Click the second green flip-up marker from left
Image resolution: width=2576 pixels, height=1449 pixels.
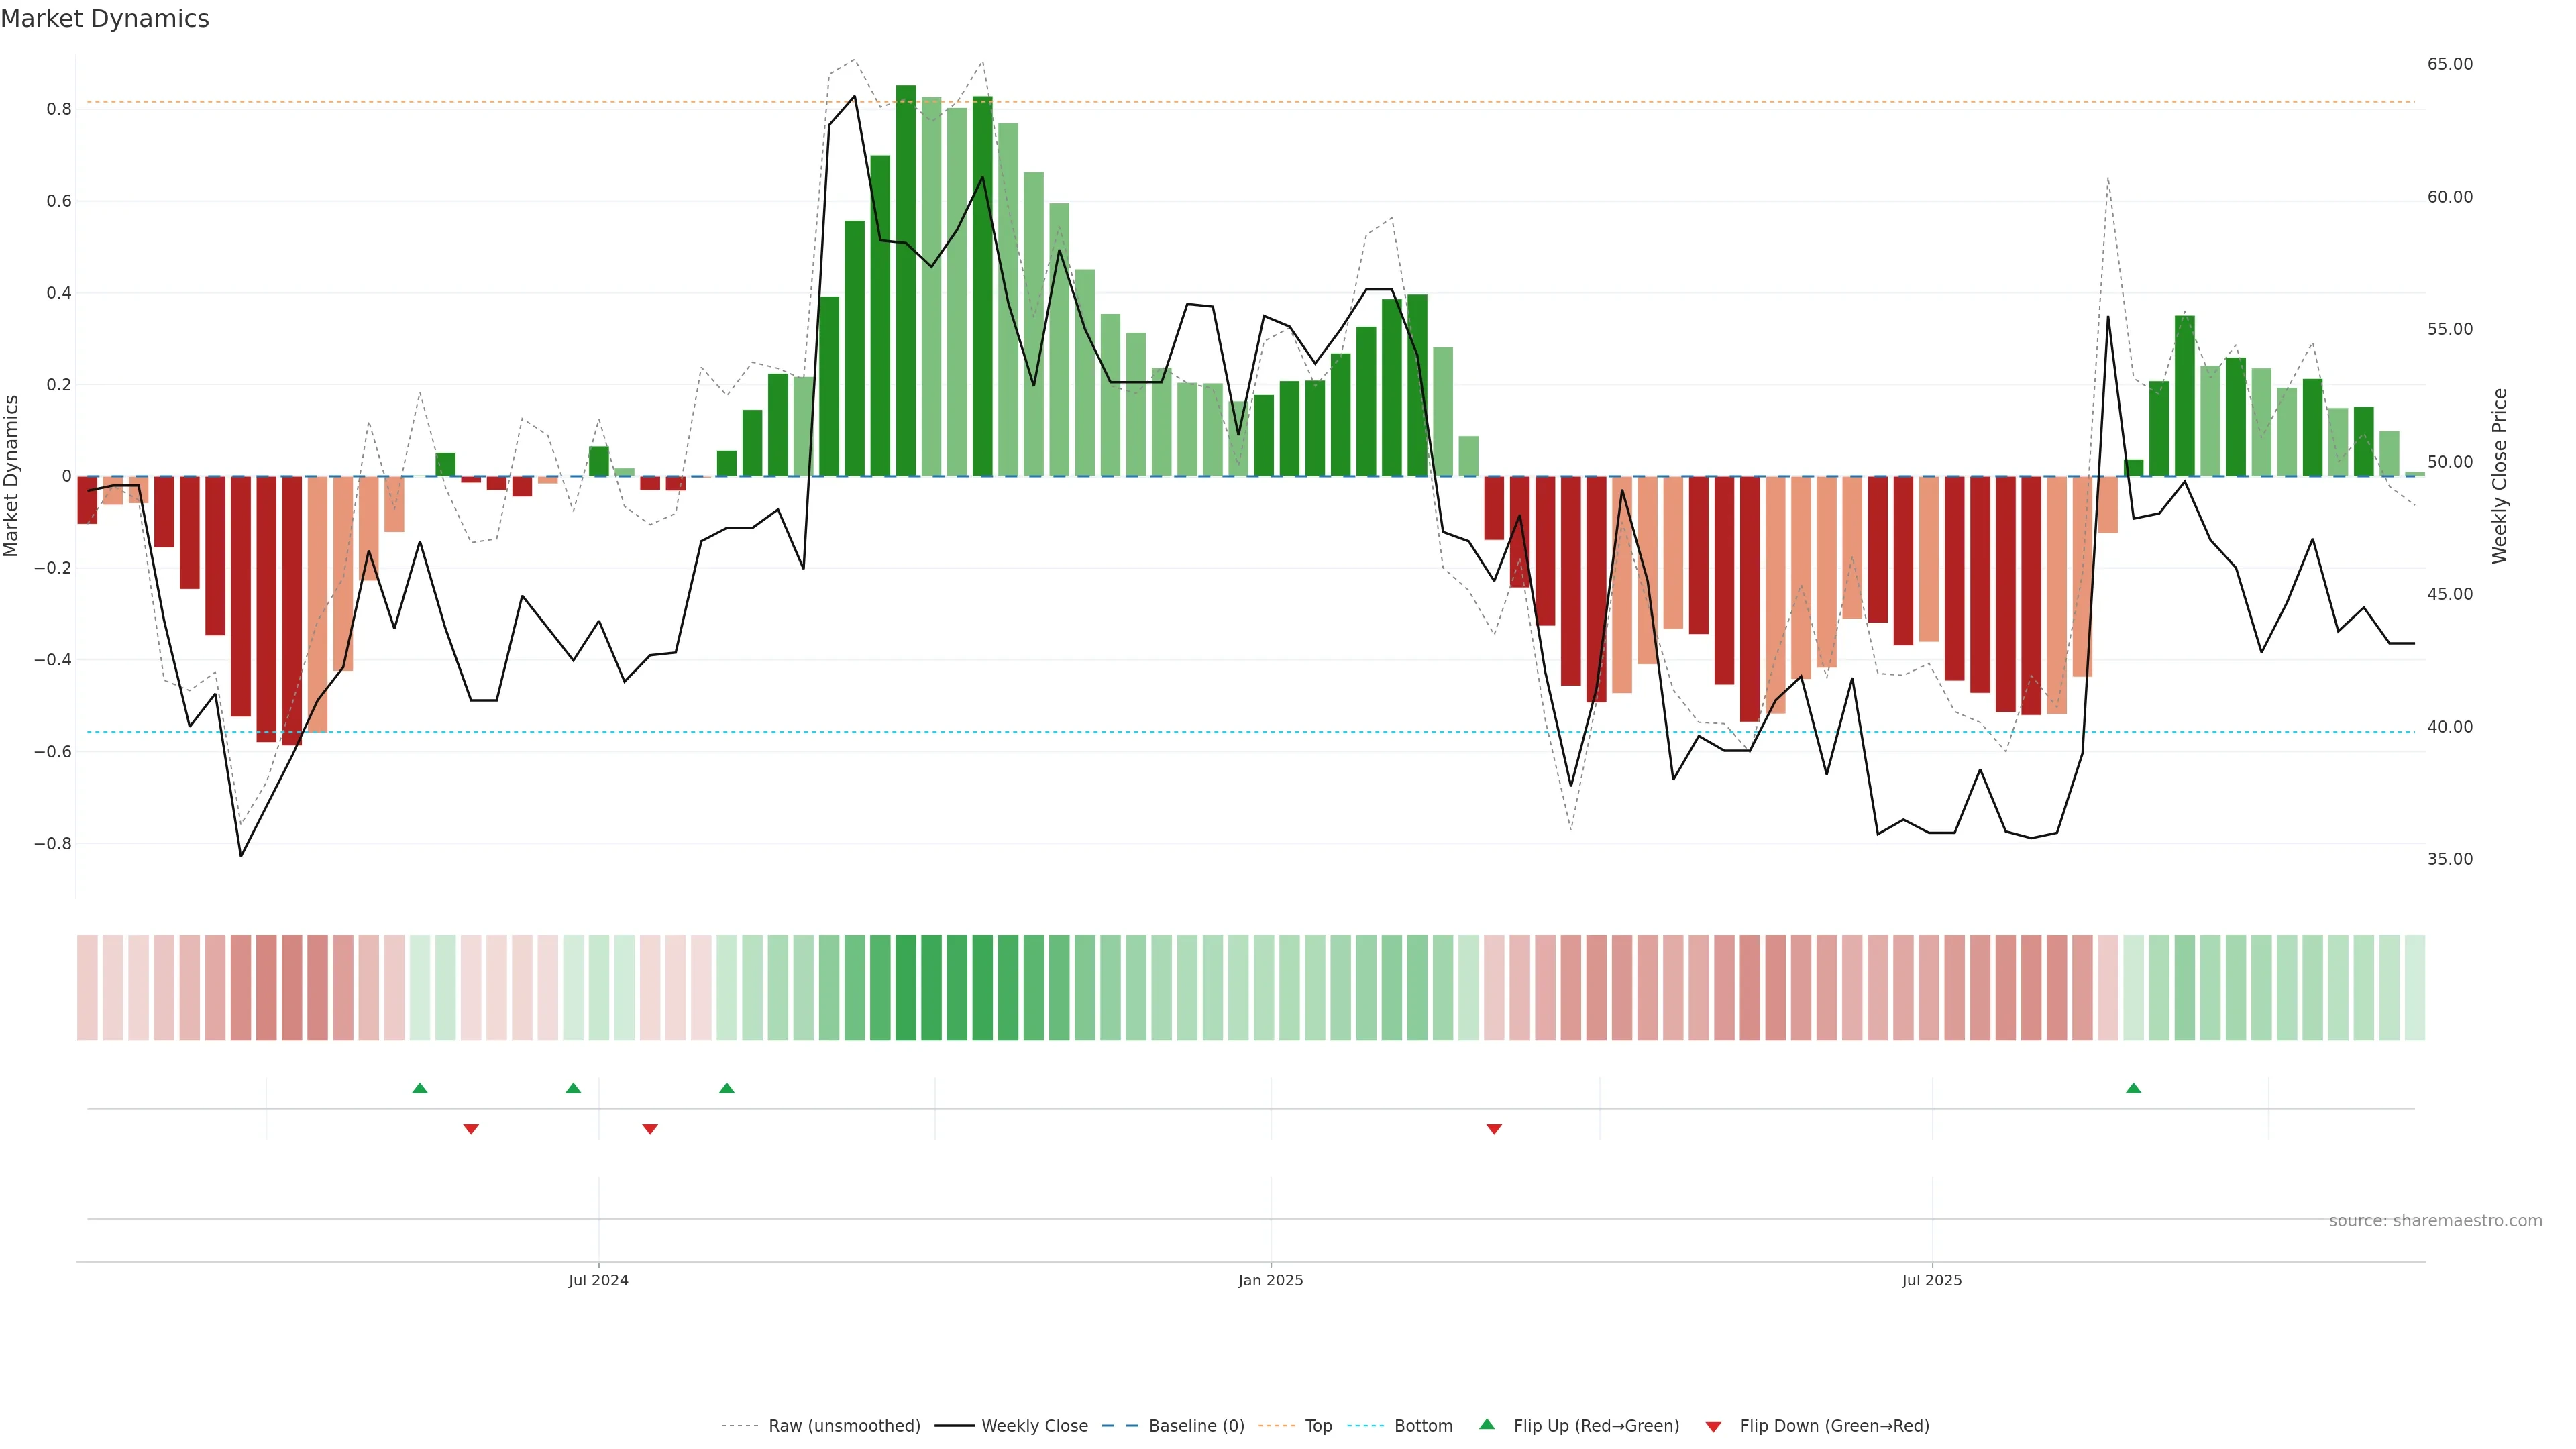[573, 1088]
